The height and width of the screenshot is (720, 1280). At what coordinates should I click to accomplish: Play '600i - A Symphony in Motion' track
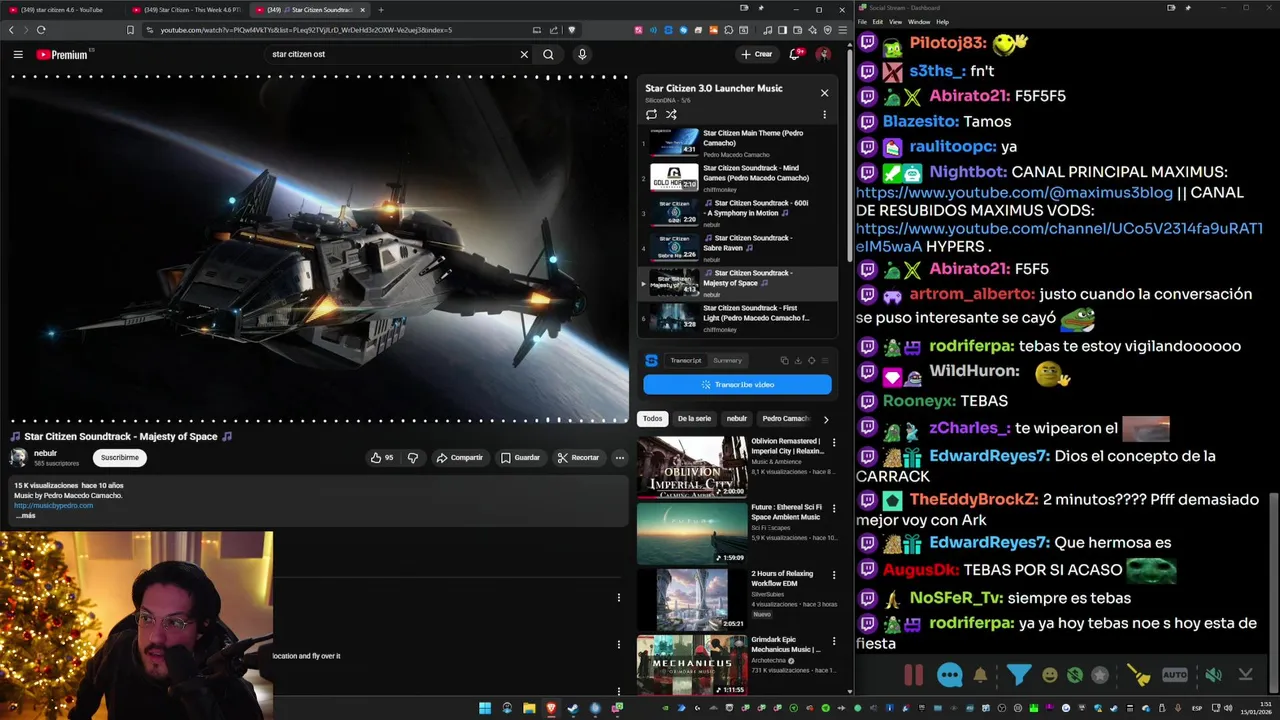click(738, 213)
